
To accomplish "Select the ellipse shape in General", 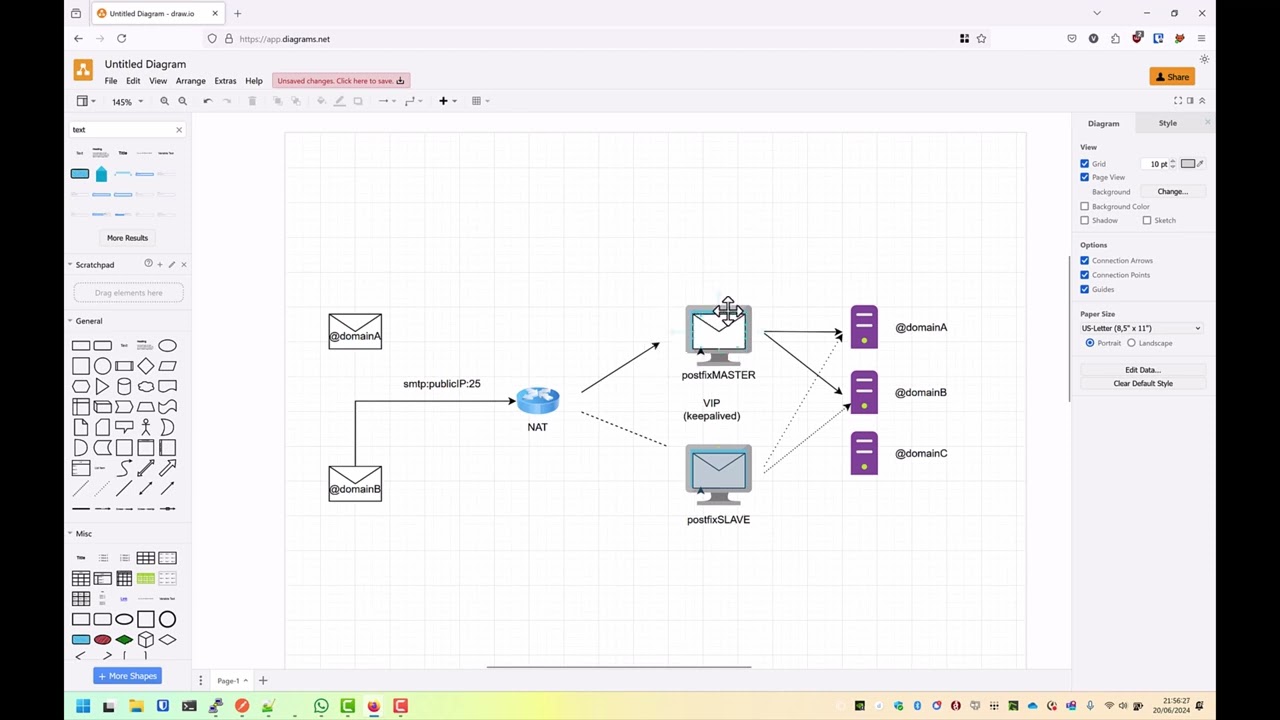I will click(x=167, y=346).
